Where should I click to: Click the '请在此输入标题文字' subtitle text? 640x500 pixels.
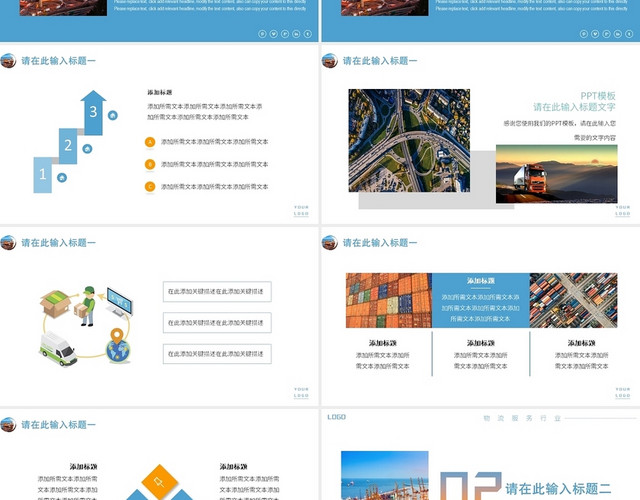(x=574, y=107)
